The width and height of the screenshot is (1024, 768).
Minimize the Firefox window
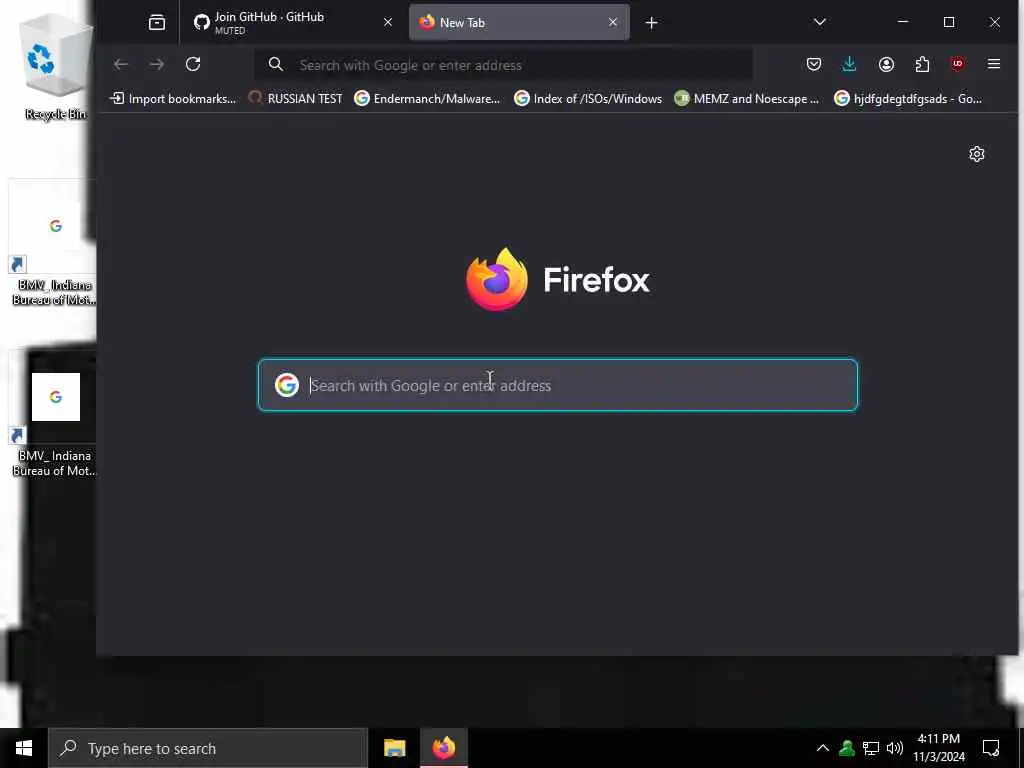click(903, 22)
